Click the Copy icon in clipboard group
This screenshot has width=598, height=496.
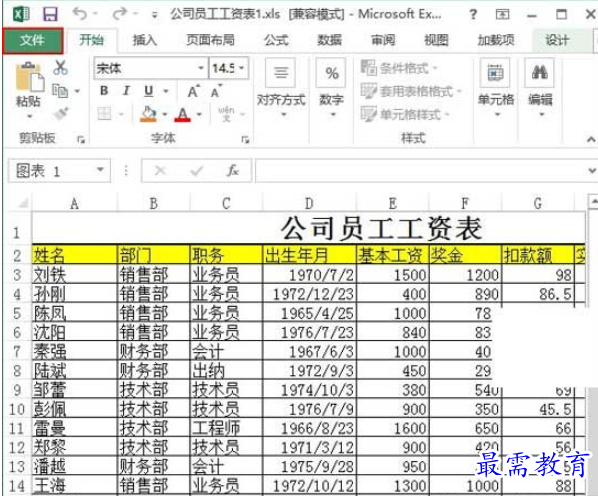coord(60,91)
